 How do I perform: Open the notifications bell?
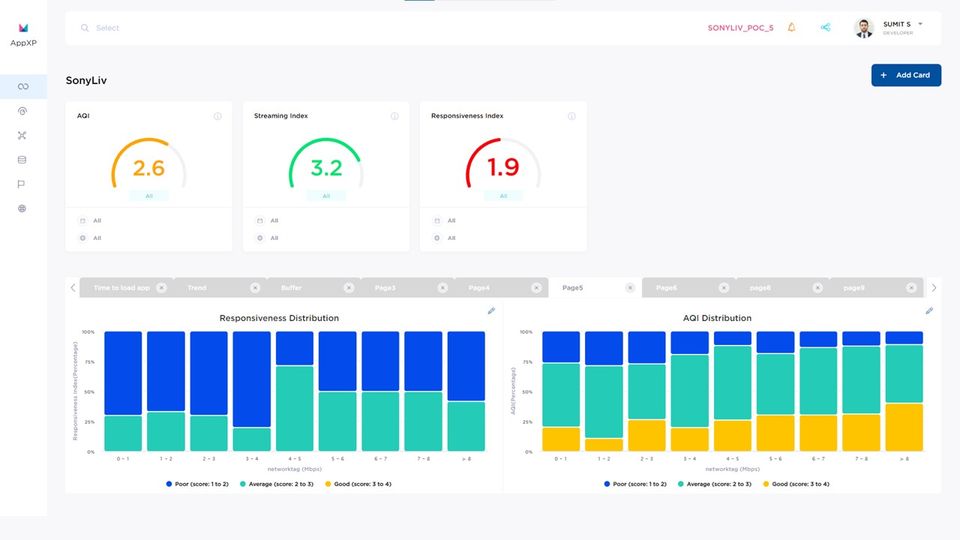point(792,28)
